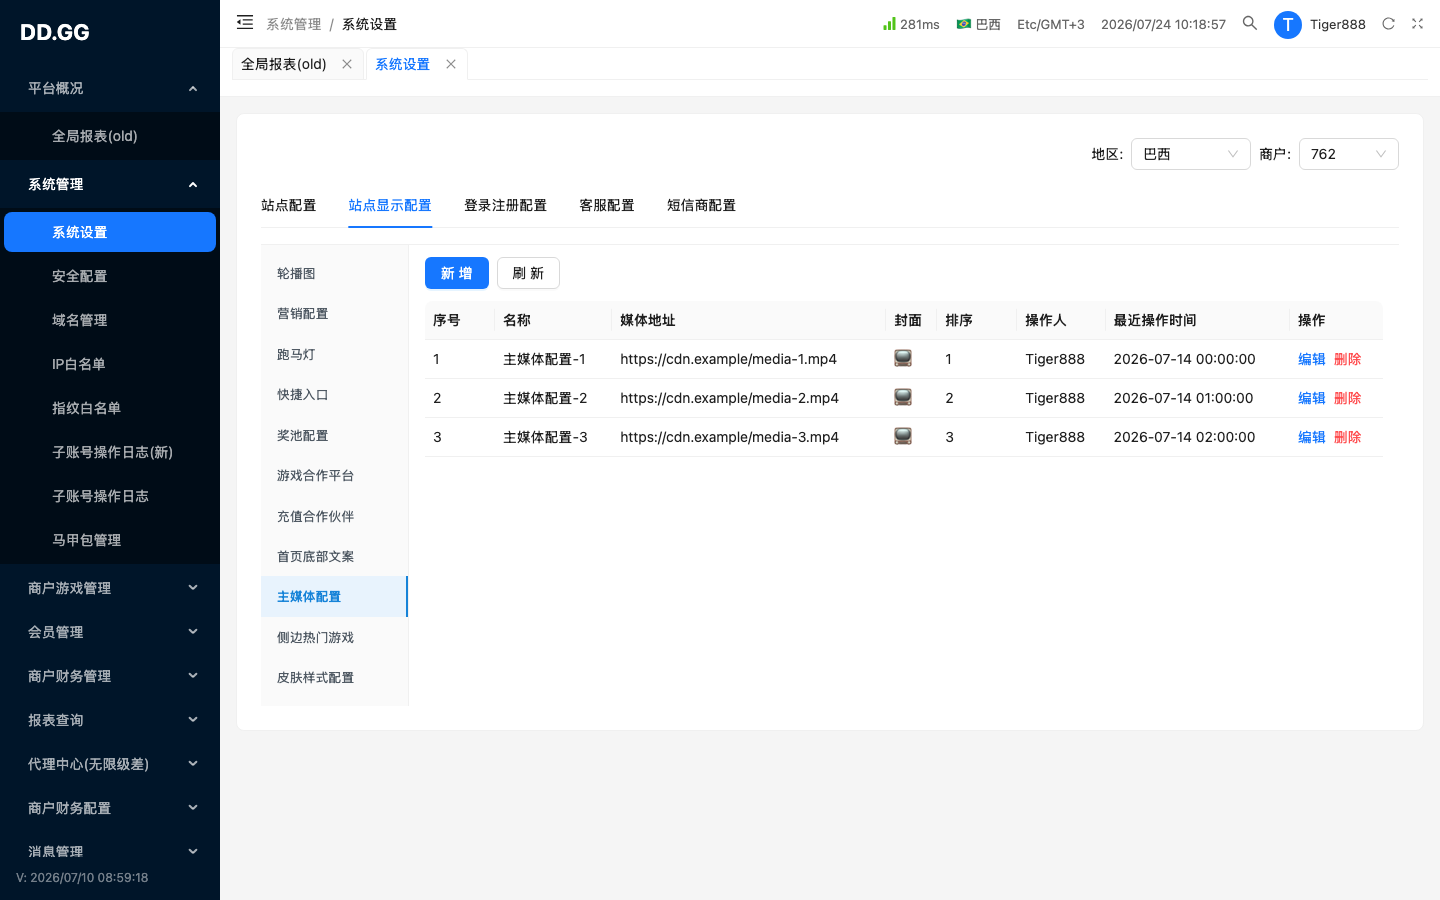Open 域名管理 in the sidebar

point(110,320)
